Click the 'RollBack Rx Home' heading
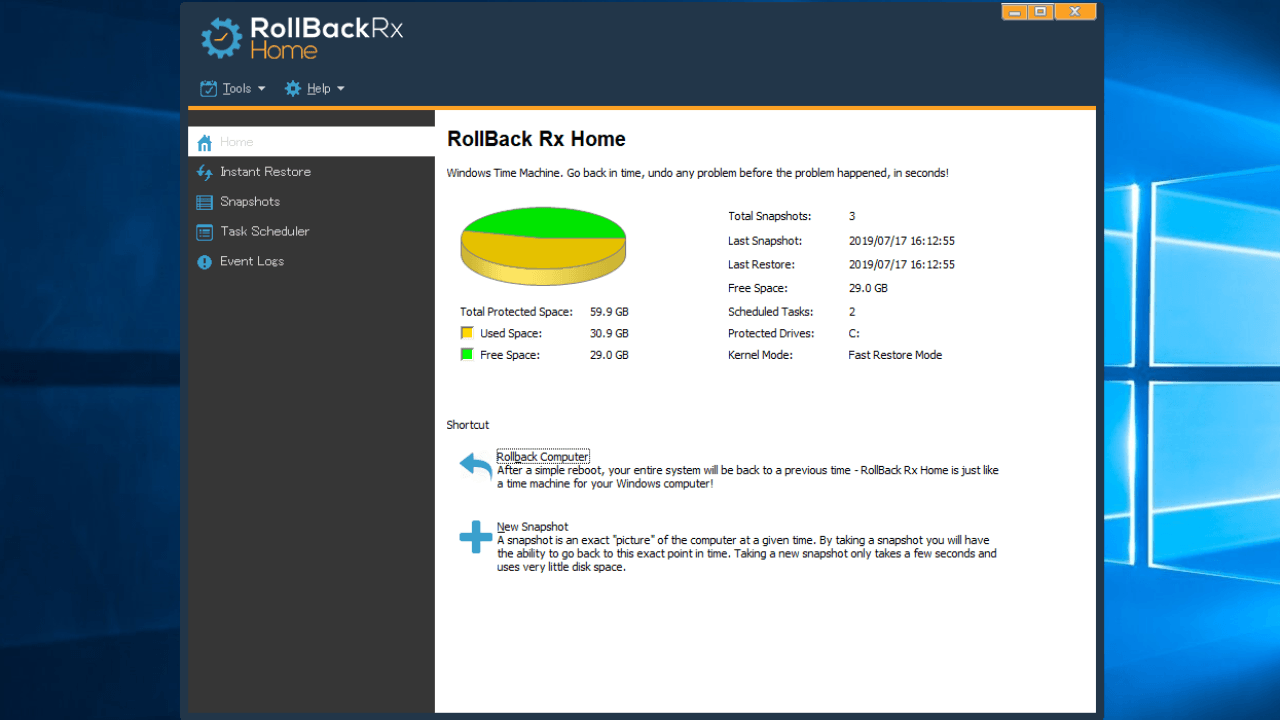The width and height of the screenshot is (1280, 720). (x=536, y=139)
